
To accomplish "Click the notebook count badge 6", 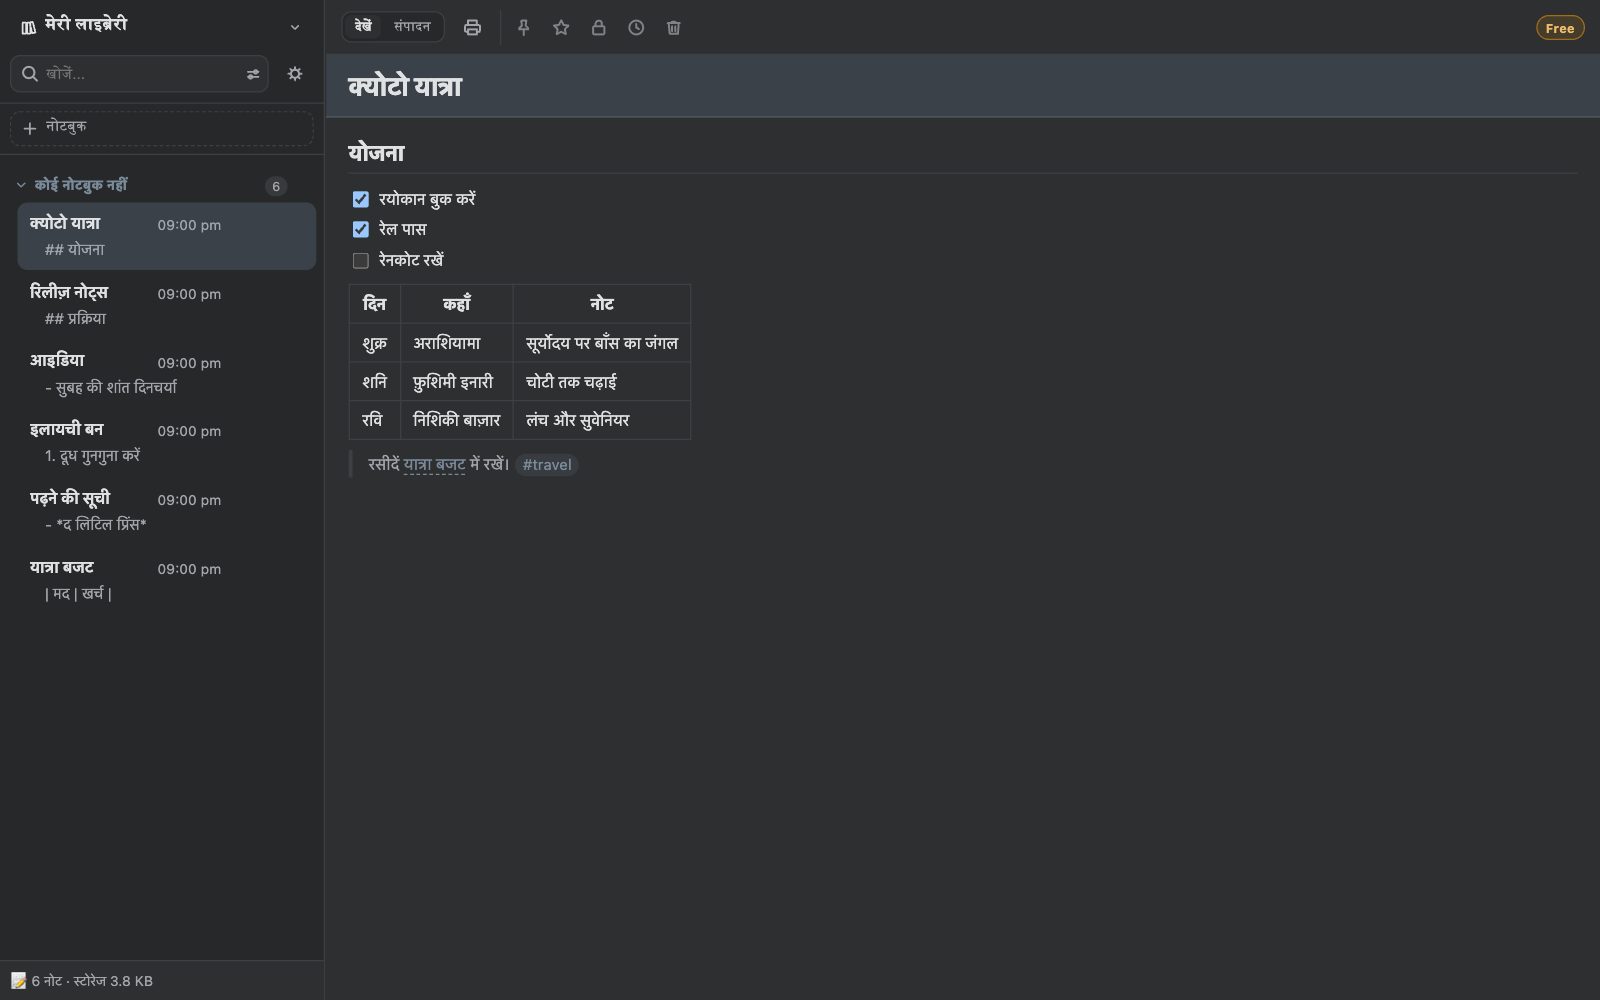I will tap(276, 186).
